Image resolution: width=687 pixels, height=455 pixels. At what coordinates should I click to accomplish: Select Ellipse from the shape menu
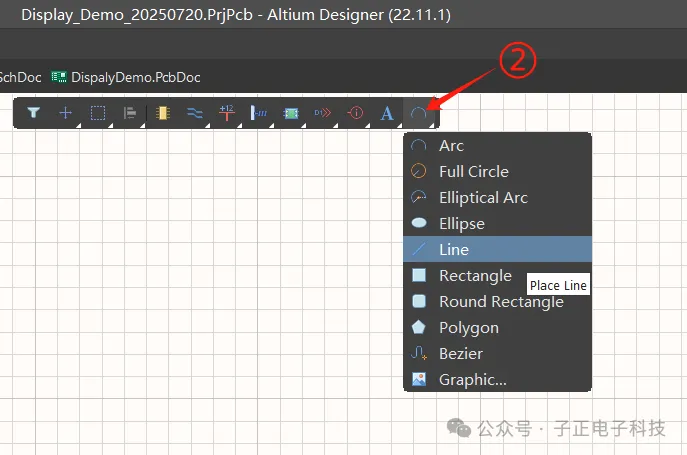(497, 224)
